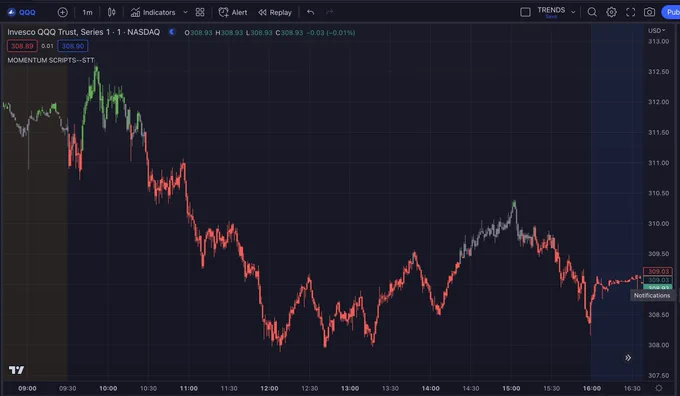
Task: Expand the TRENDS layout dropdown arrow
Action: tap(573, 12)
